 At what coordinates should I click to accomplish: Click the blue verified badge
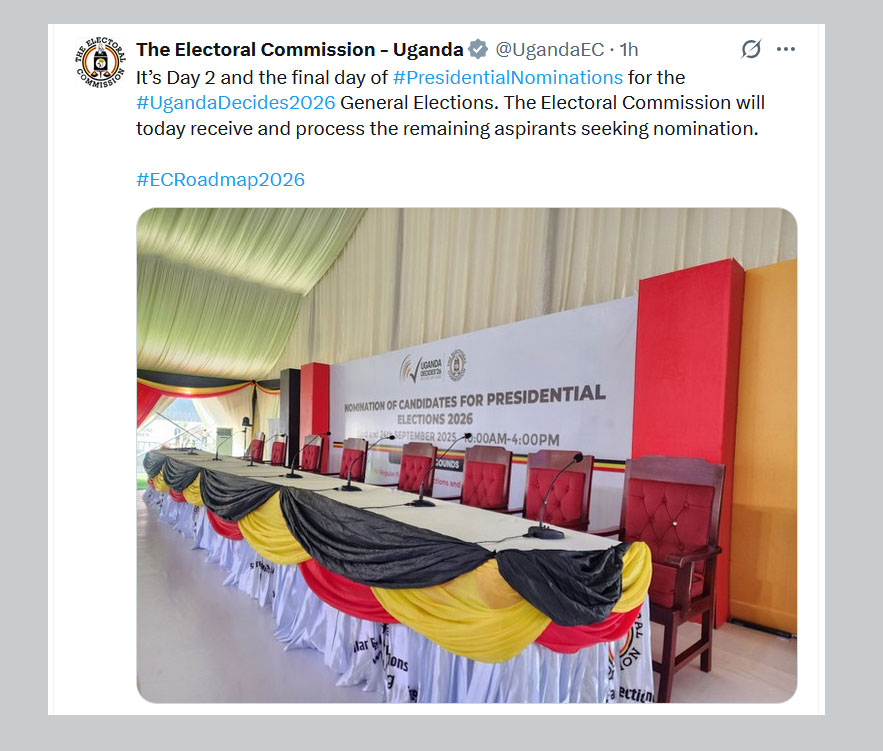pyautogui.click(x=478, y=50)
